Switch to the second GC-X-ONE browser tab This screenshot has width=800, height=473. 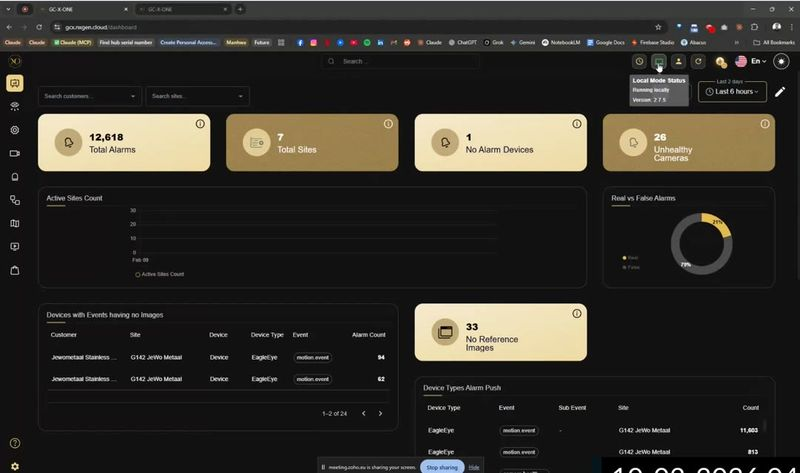tap(181, 9)
